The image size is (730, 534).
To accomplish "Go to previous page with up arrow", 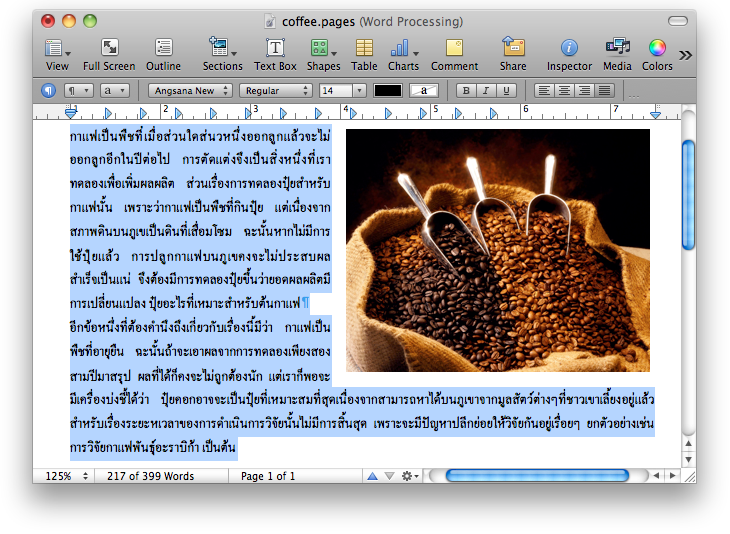I will coord(372,476).
